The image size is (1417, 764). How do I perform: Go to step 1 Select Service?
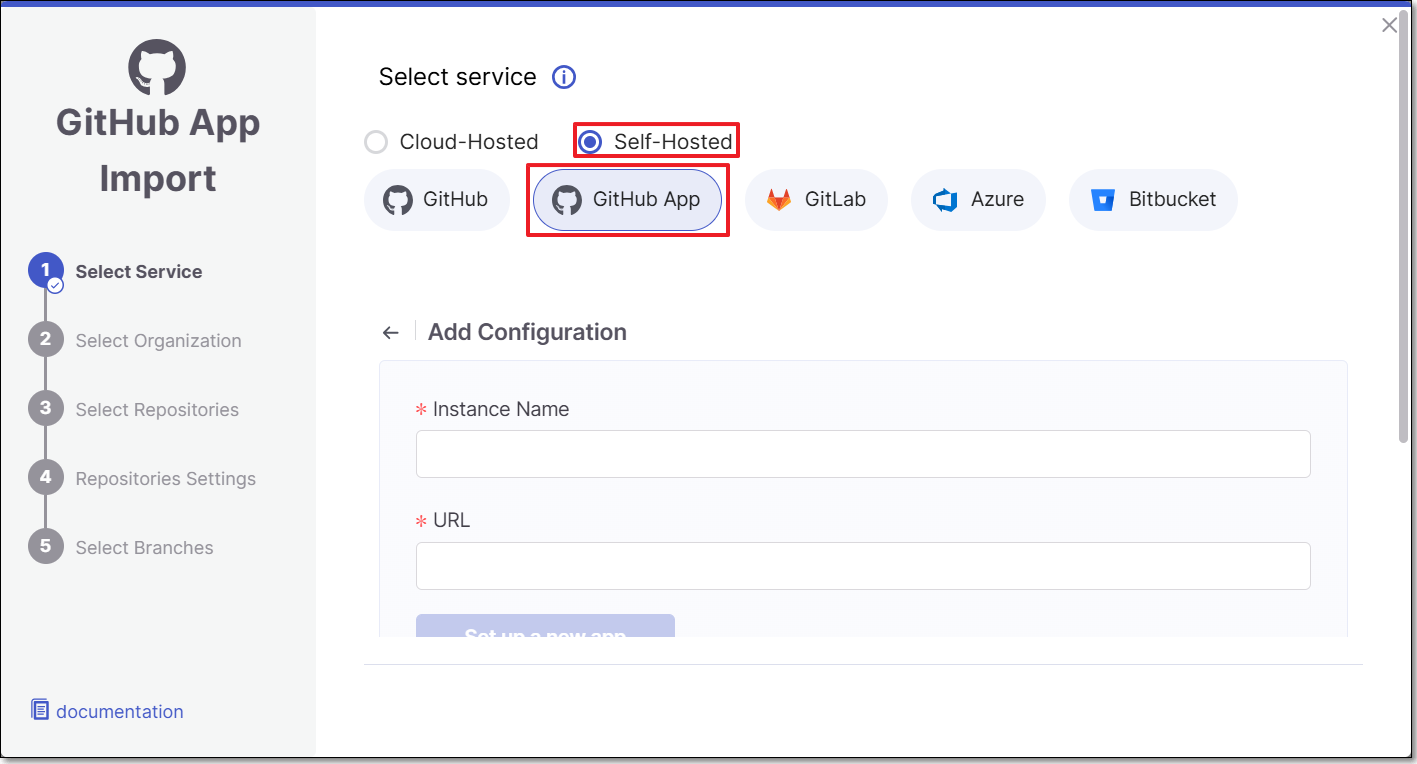(138, 272)
